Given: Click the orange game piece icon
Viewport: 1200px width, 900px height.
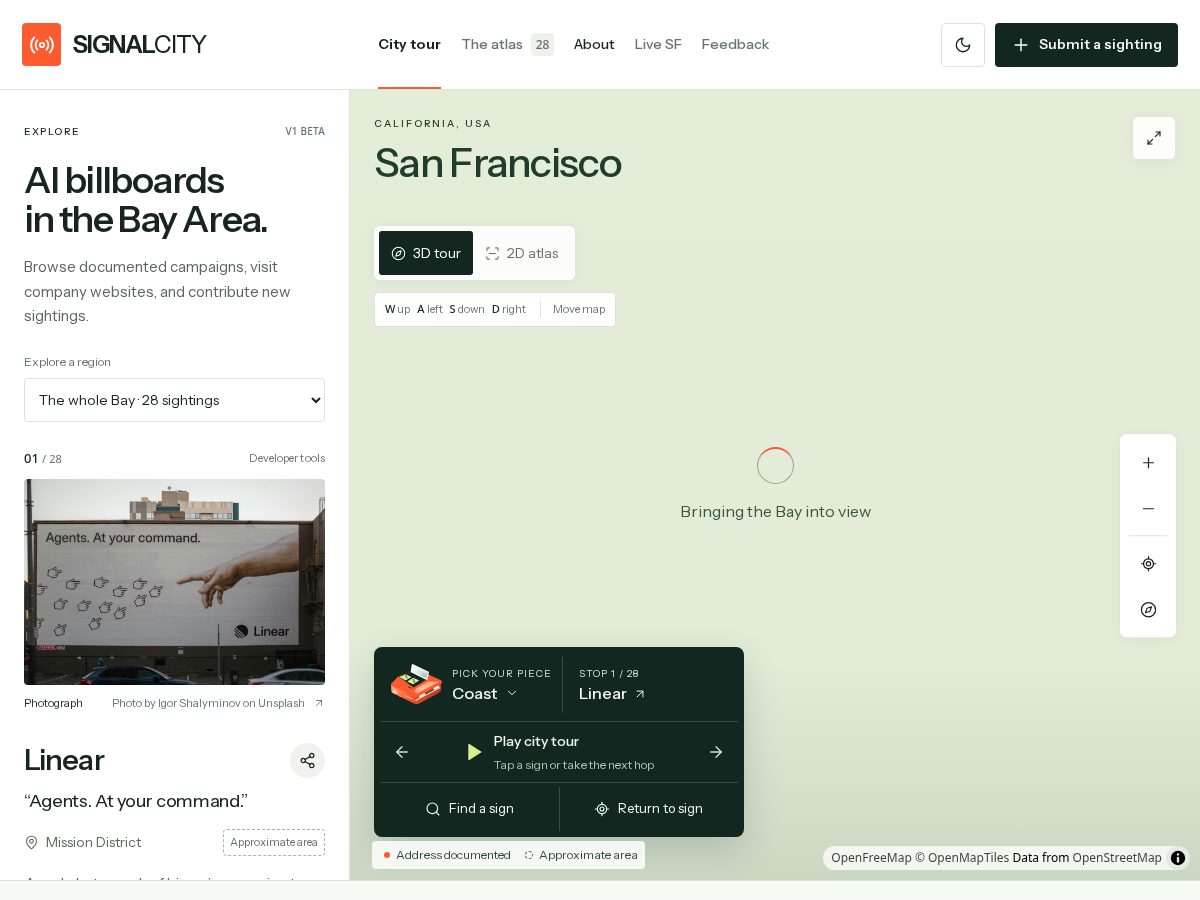Looking at the screenshot, I should point(416,684).
